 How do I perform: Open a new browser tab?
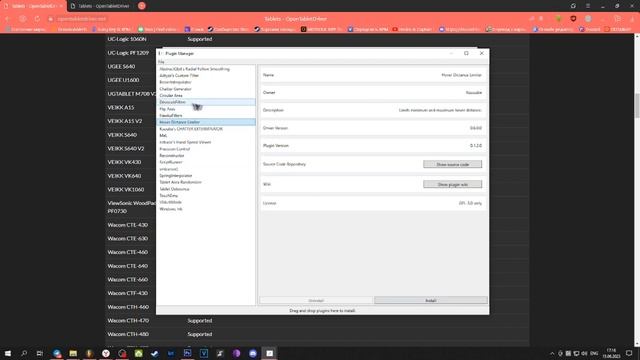point(142,6)
